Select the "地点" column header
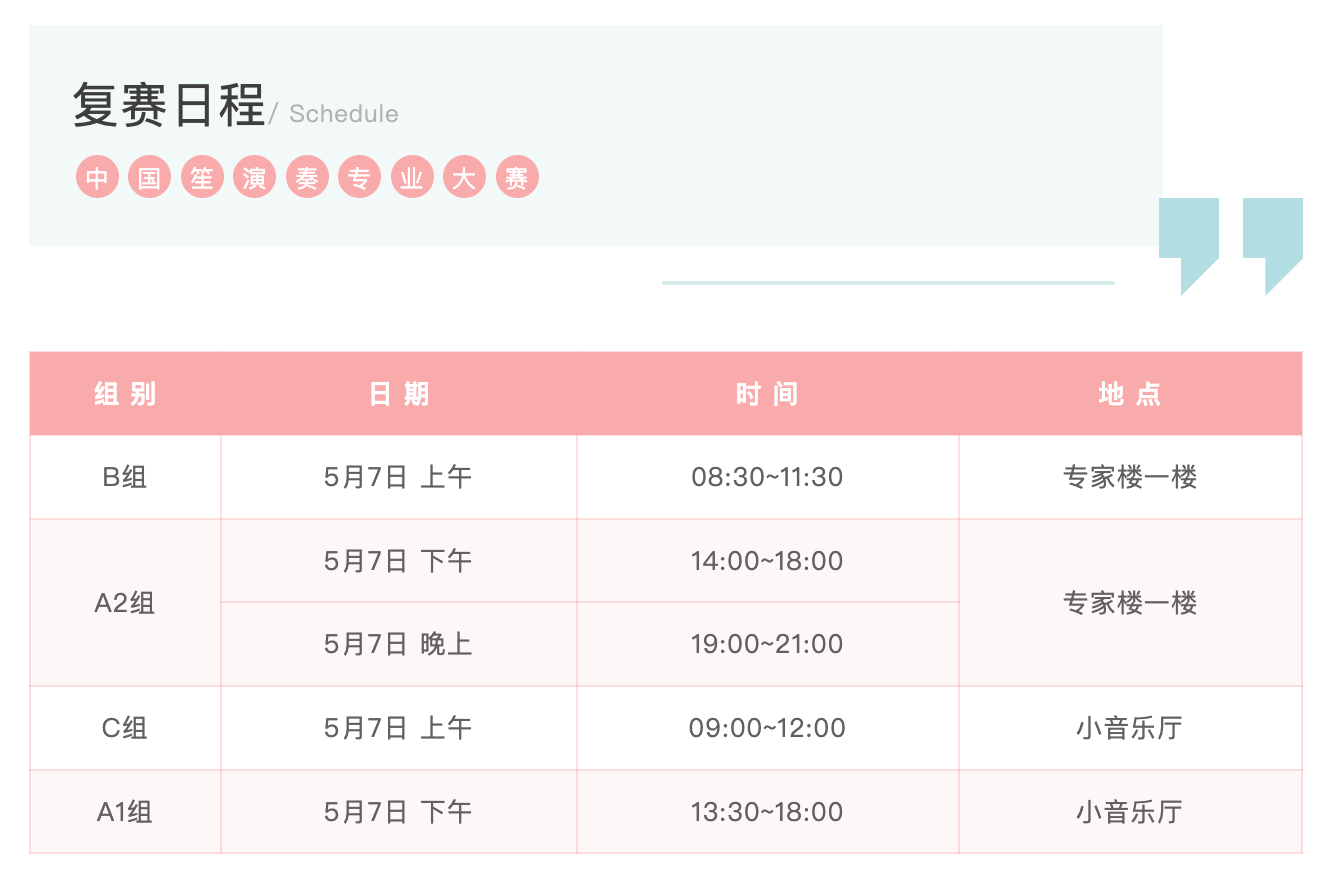The image size is (1334, 874). [x=1130, y=394]
